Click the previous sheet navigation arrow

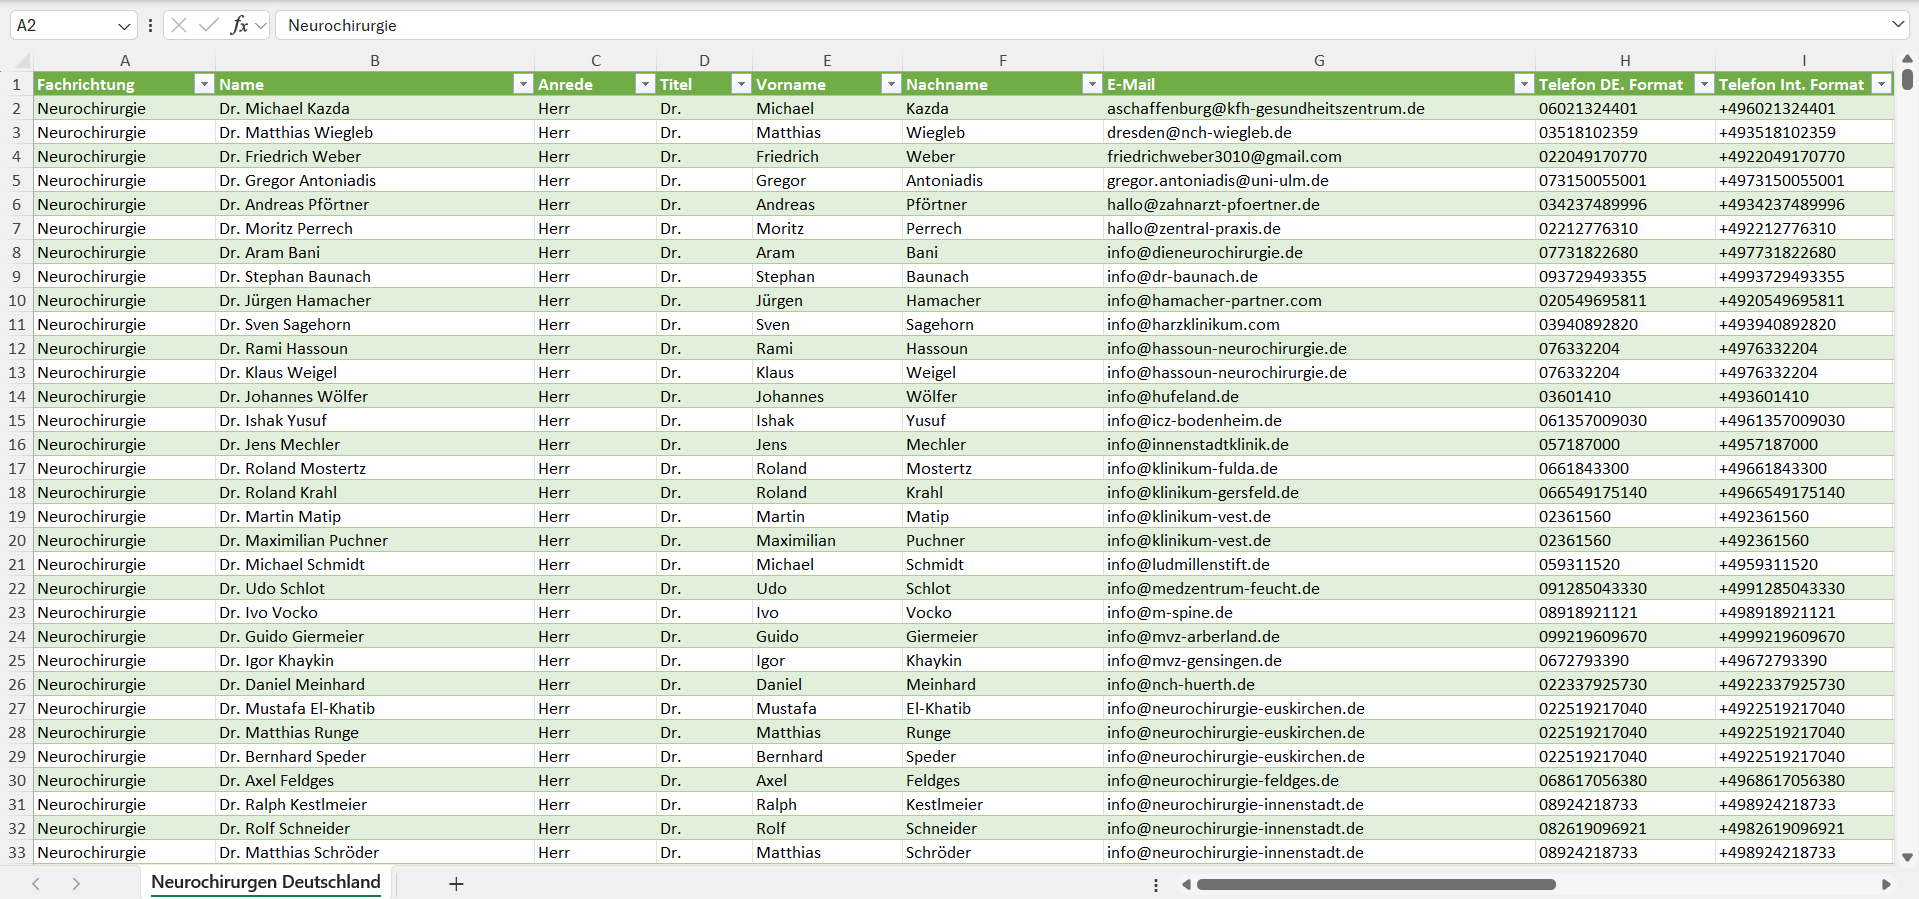pos(36,884)
